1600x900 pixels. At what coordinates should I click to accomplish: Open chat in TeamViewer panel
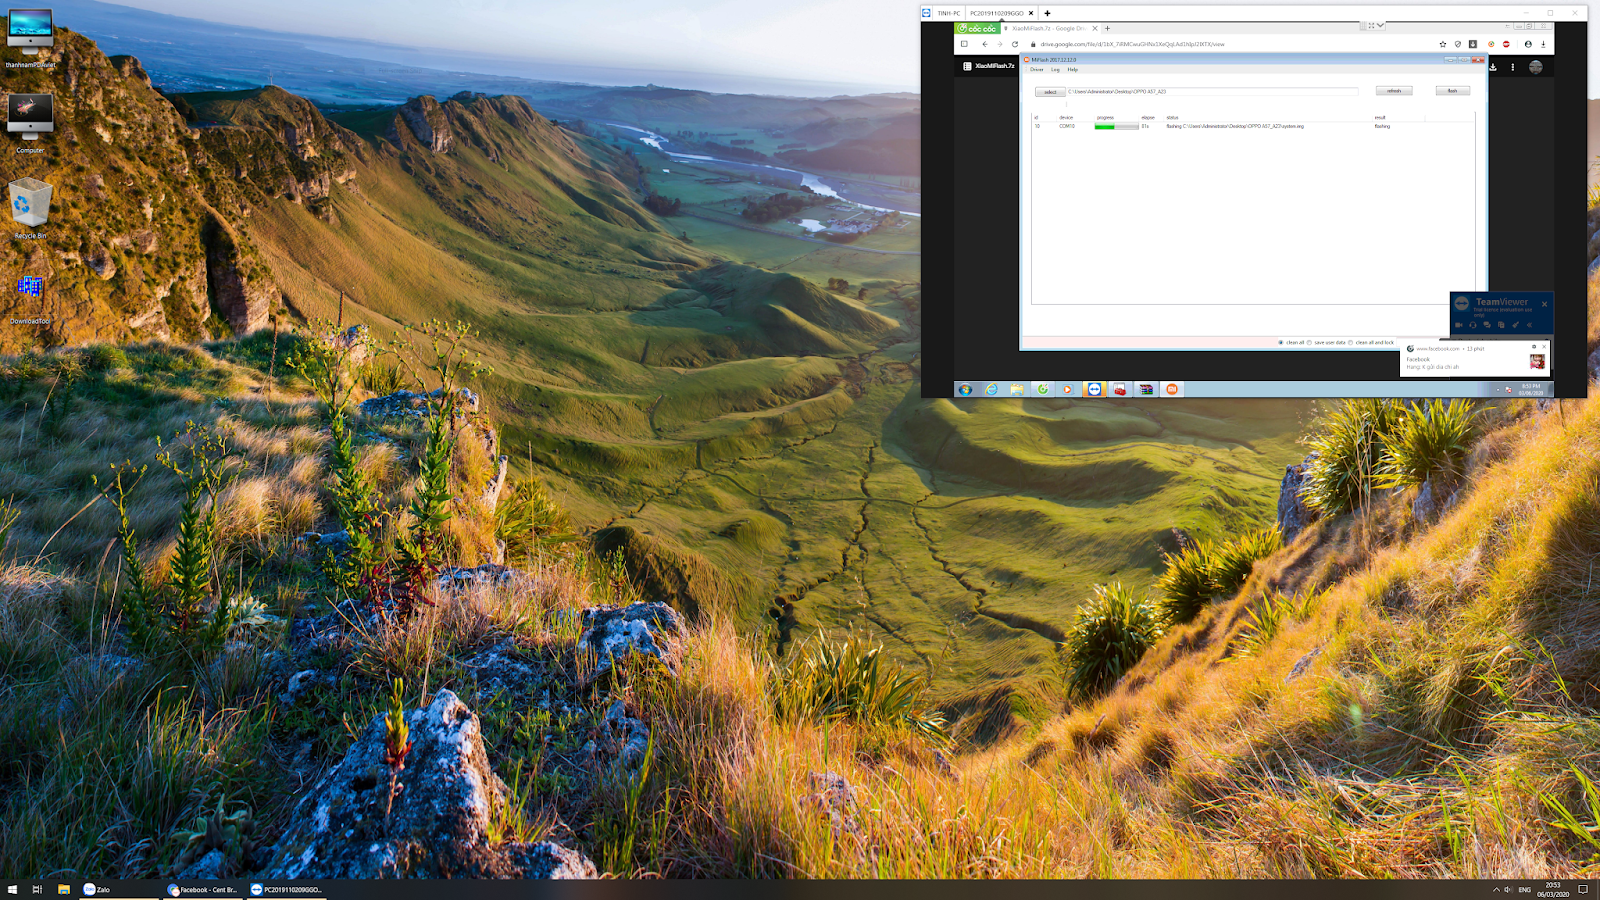pos(1487,325)
